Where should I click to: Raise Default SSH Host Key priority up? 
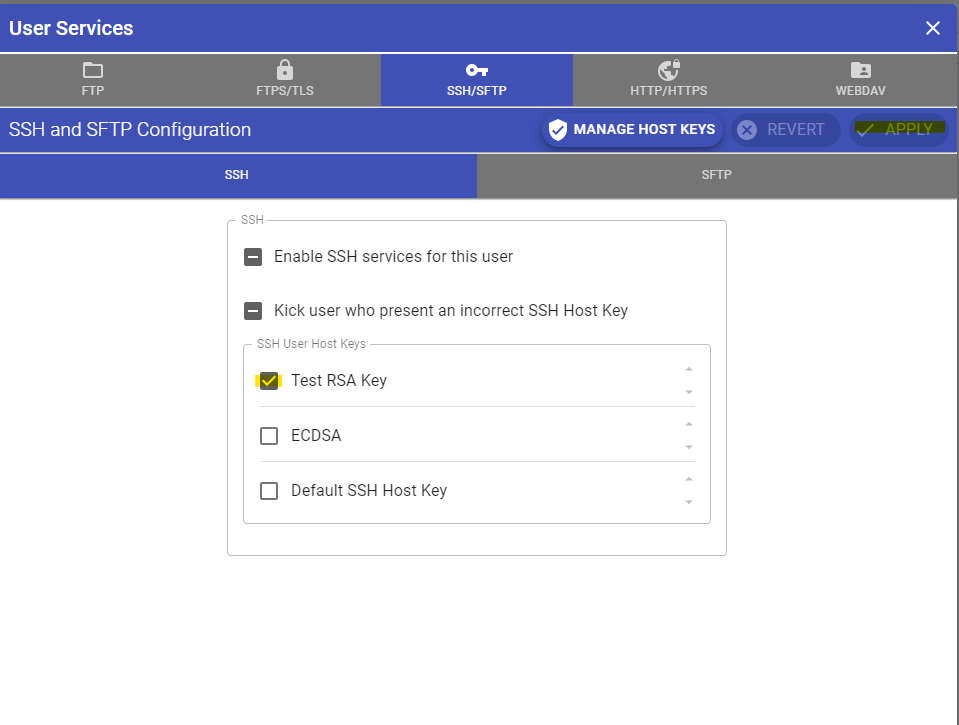coord(688,479)
